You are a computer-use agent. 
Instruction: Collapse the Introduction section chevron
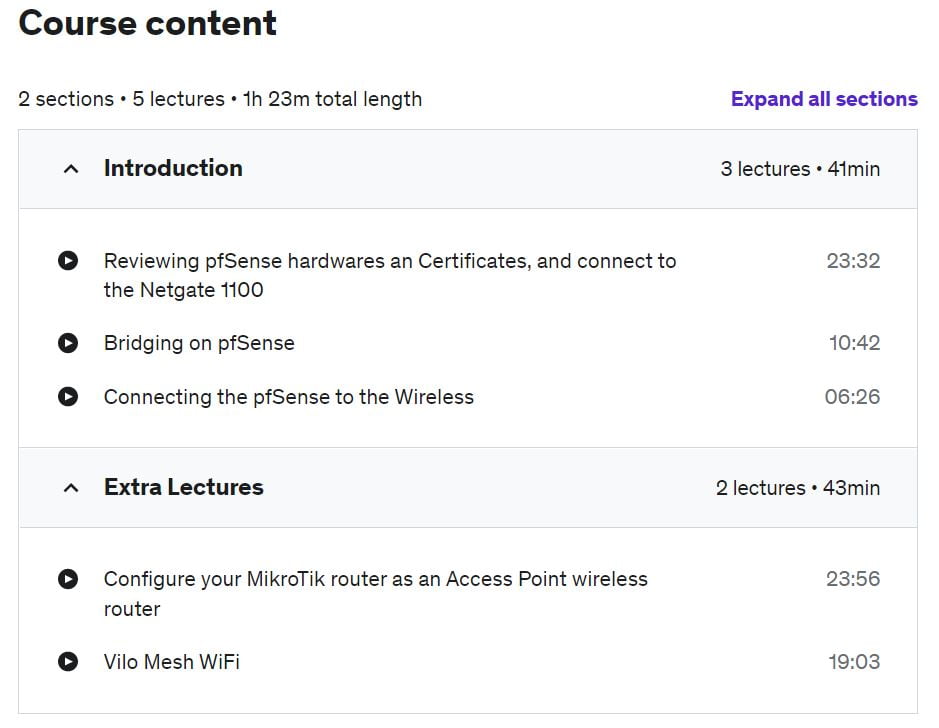[71, 169]
